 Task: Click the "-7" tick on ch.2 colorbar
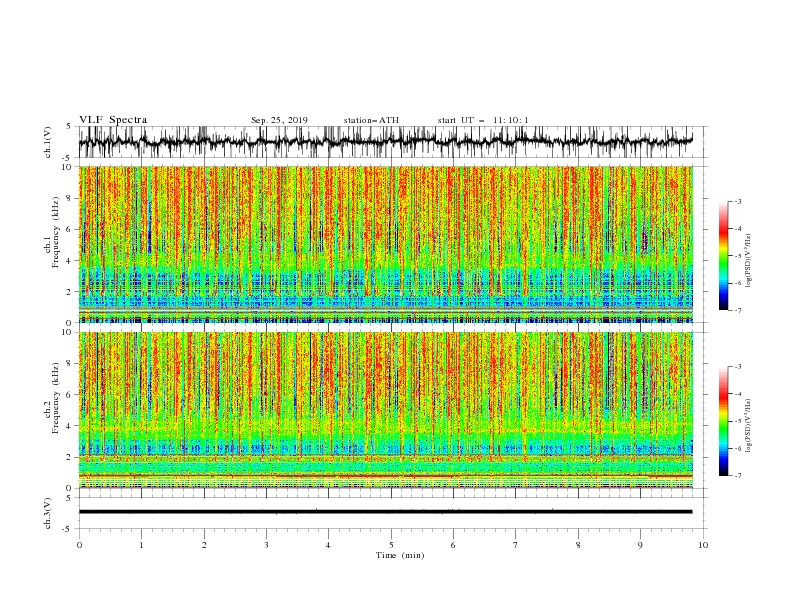[x=738, y=476]
